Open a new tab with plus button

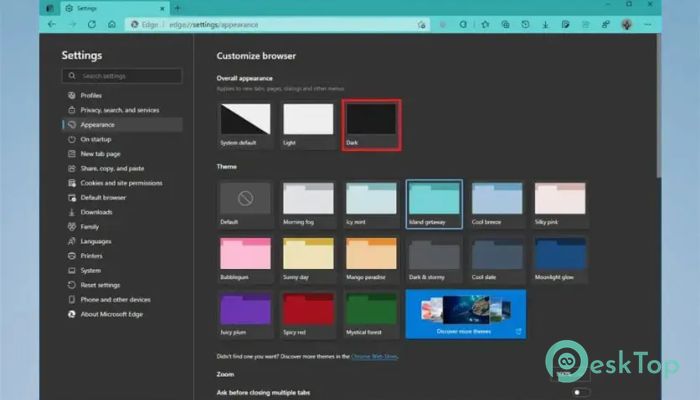tap(177, 8)
